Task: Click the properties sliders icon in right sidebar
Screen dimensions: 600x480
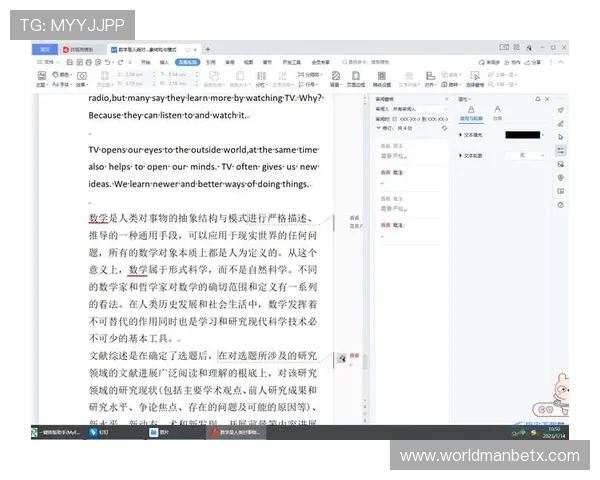Action: click(561, 151)
